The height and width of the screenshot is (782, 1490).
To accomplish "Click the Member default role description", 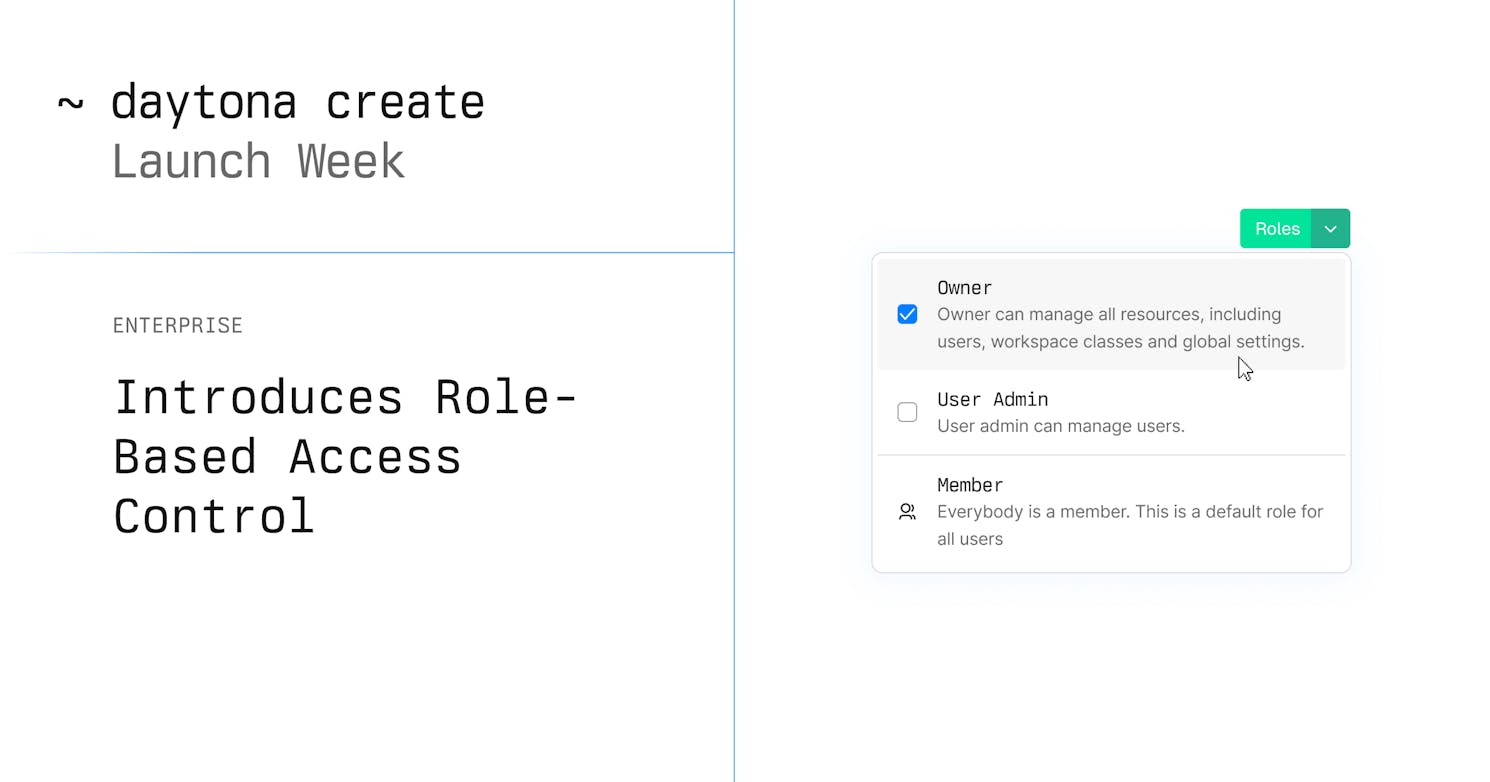I will tap(1129, 525).
